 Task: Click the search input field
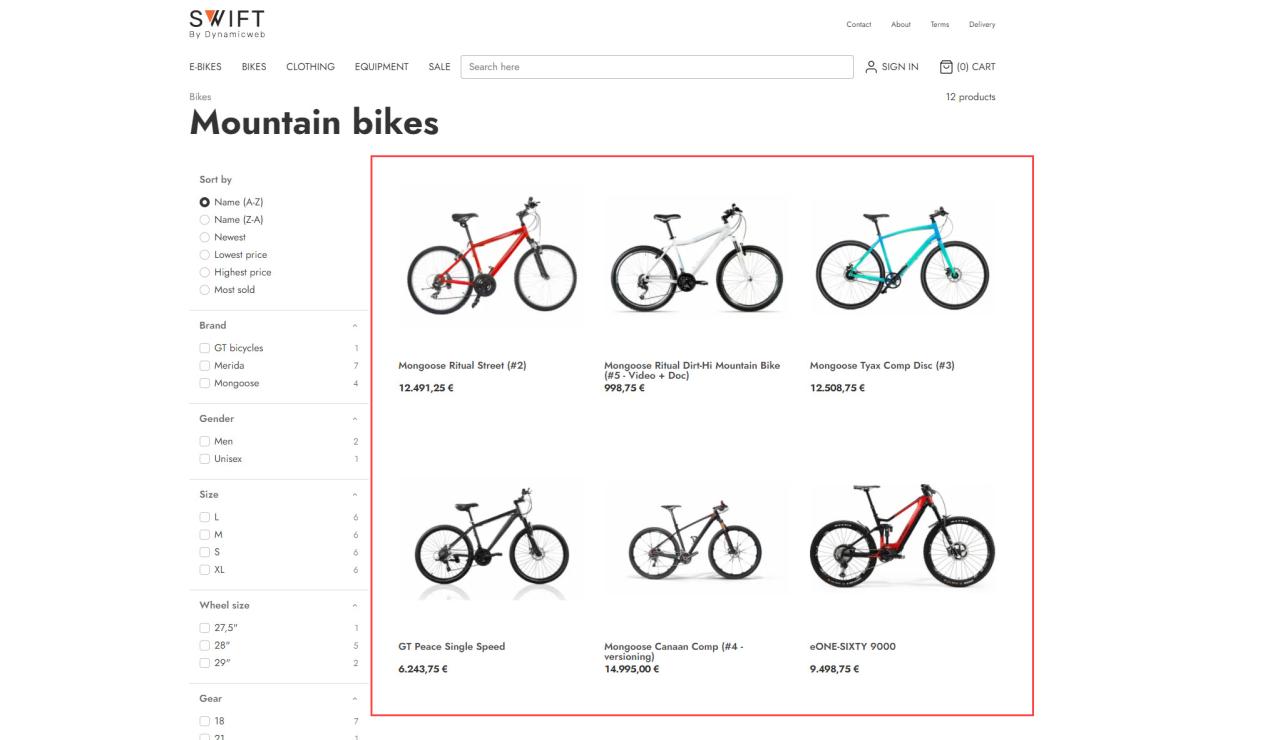pyautogui.click(x=657, y=67)
